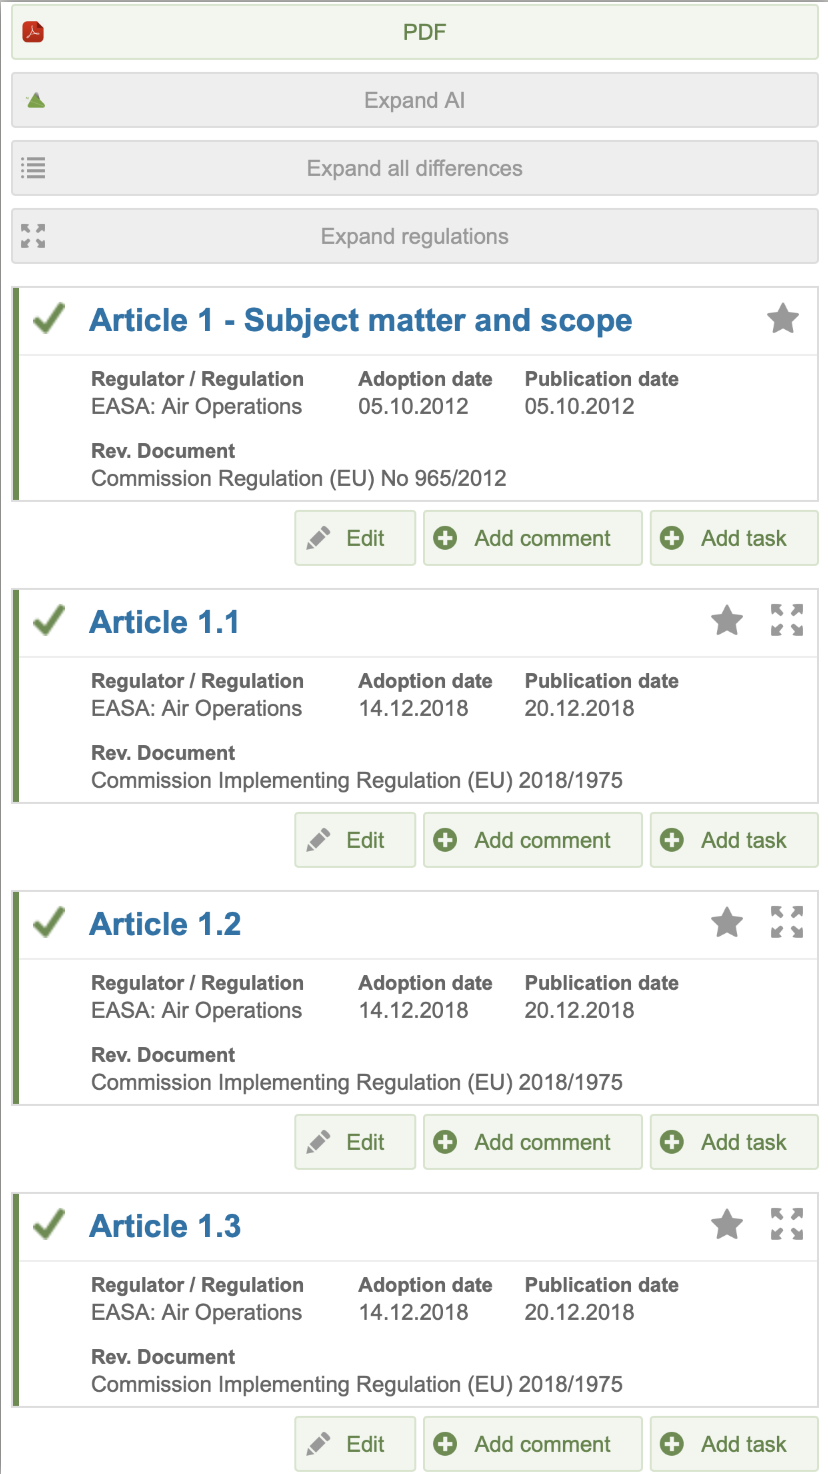The height and width of the screenshot is (1474, 828).
Task: Add a comment to Article 1.1
Action: pos(532,839)
